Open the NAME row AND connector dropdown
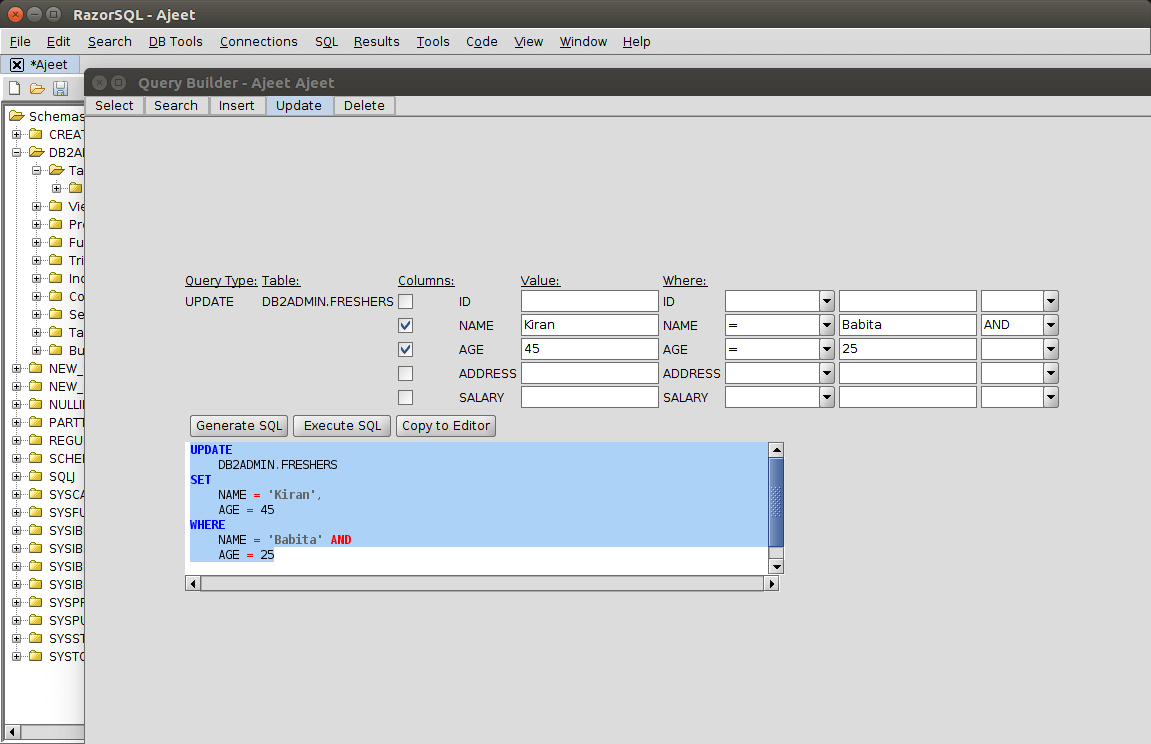Viewport: 1151px width, 744px height. (x=1051, y=325)
